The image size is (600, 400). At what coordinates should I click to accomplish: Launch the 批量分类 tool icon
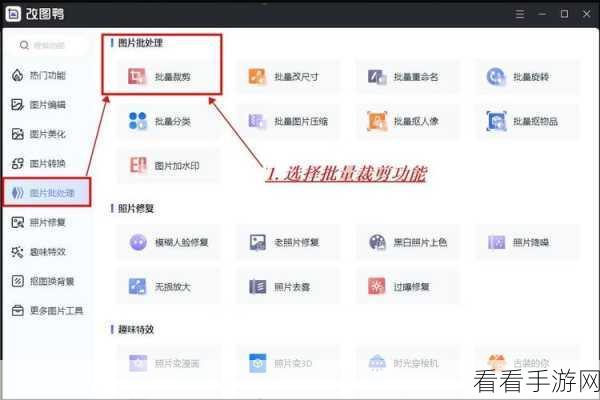[137, 121]
